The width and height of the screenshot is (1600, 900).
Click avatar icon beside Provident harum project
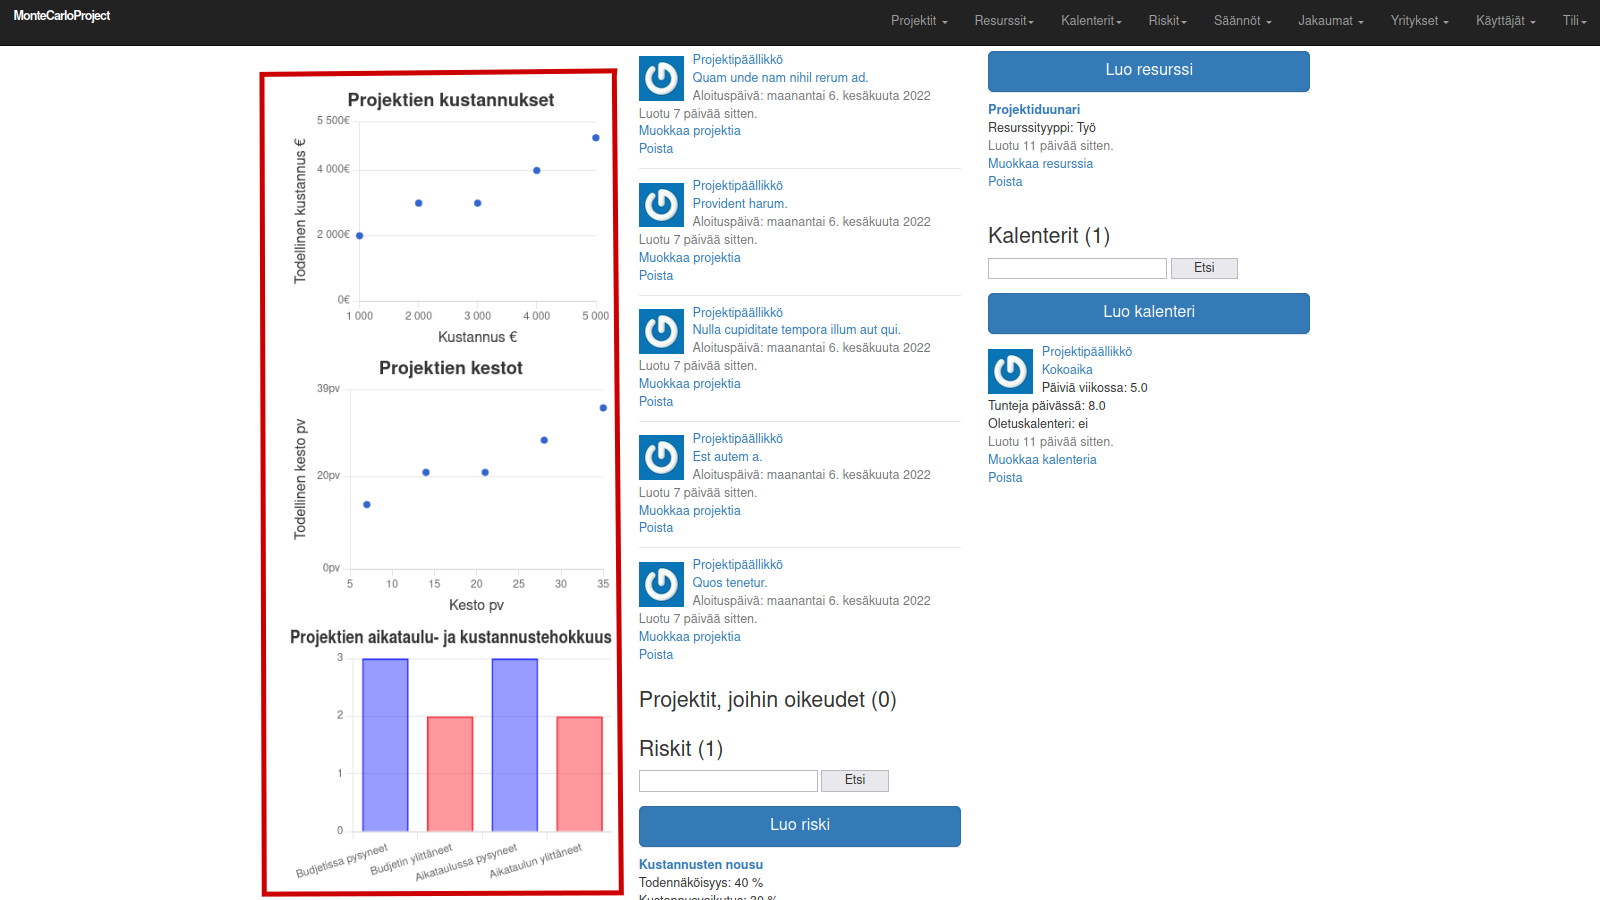pos(661,205)
